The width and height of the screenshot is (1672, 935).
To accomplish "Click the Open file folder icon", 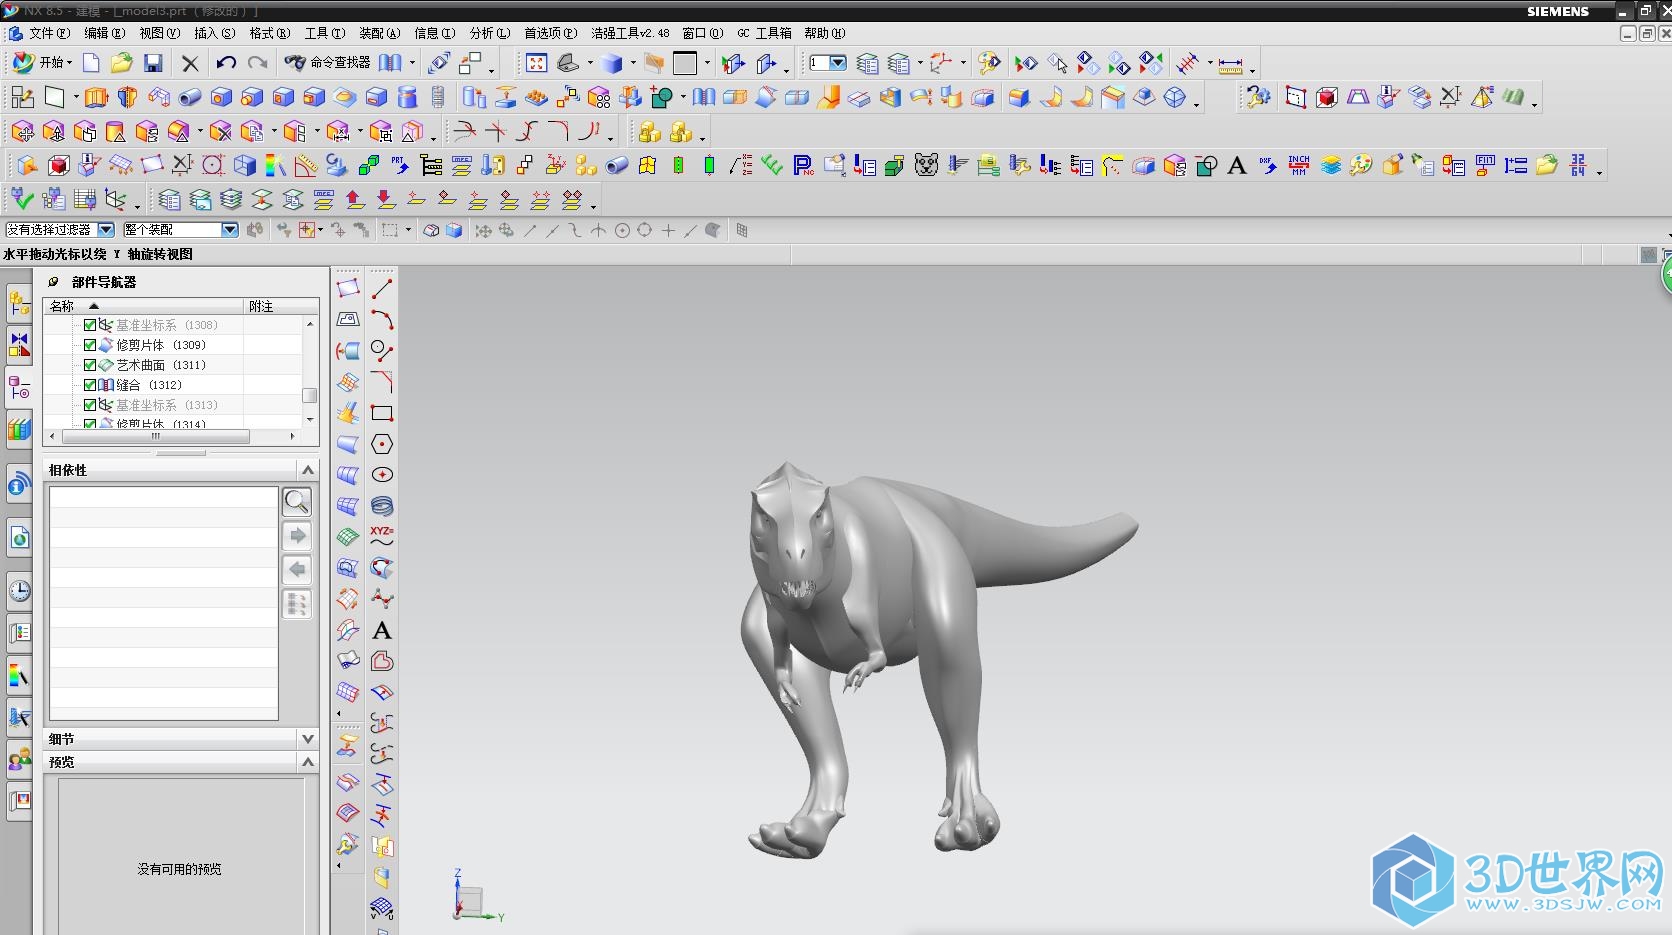I will click(x=121, y=63).
